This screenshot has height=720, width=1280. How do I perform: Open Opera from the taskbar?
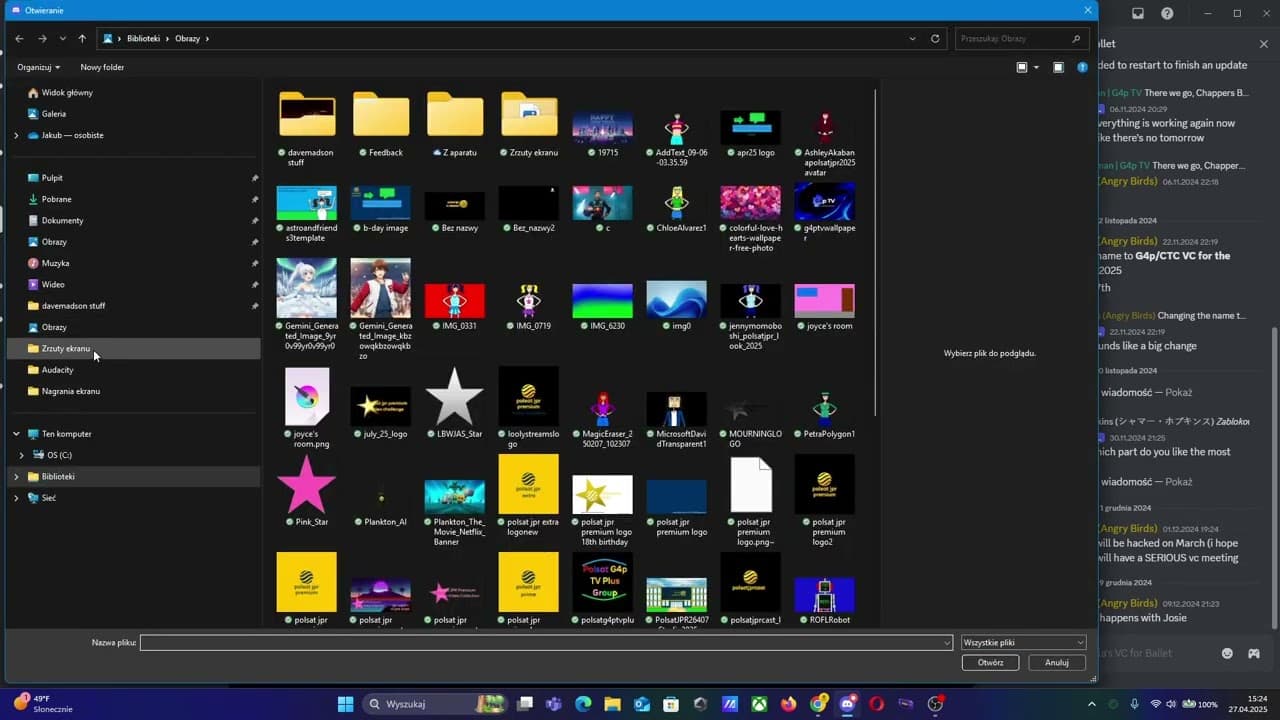(x=877, y=704)
